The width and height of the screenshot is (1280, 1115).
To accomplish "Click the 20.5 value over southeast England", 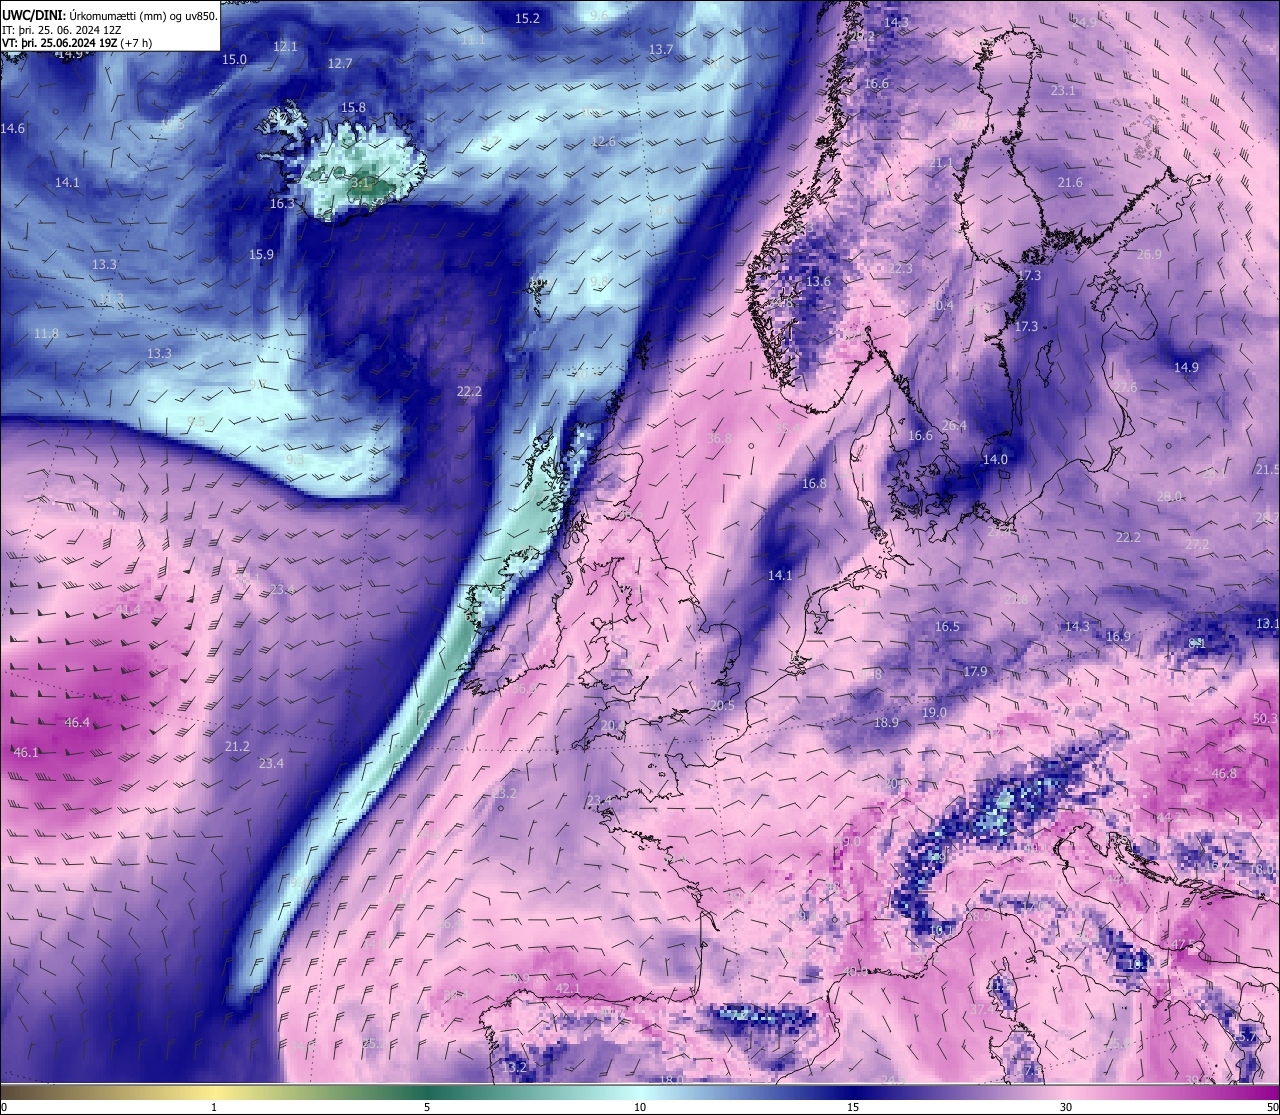I will point(722,705).
